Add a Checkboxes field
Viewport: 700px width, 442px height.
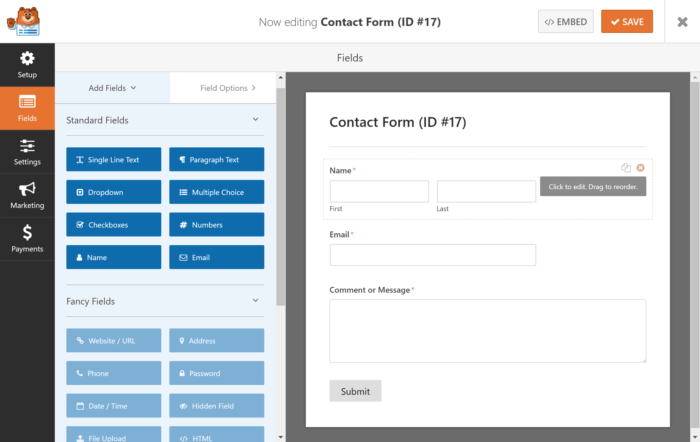click(x=113, y=225)
